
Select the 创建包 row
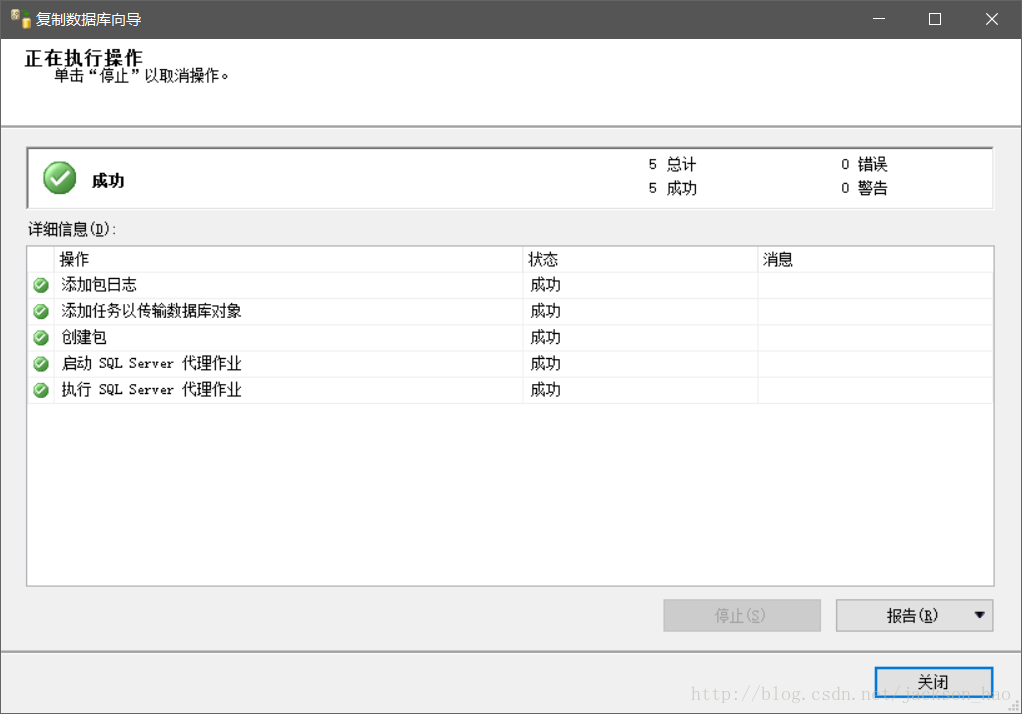pyautogui.click(x=510, y=337)
